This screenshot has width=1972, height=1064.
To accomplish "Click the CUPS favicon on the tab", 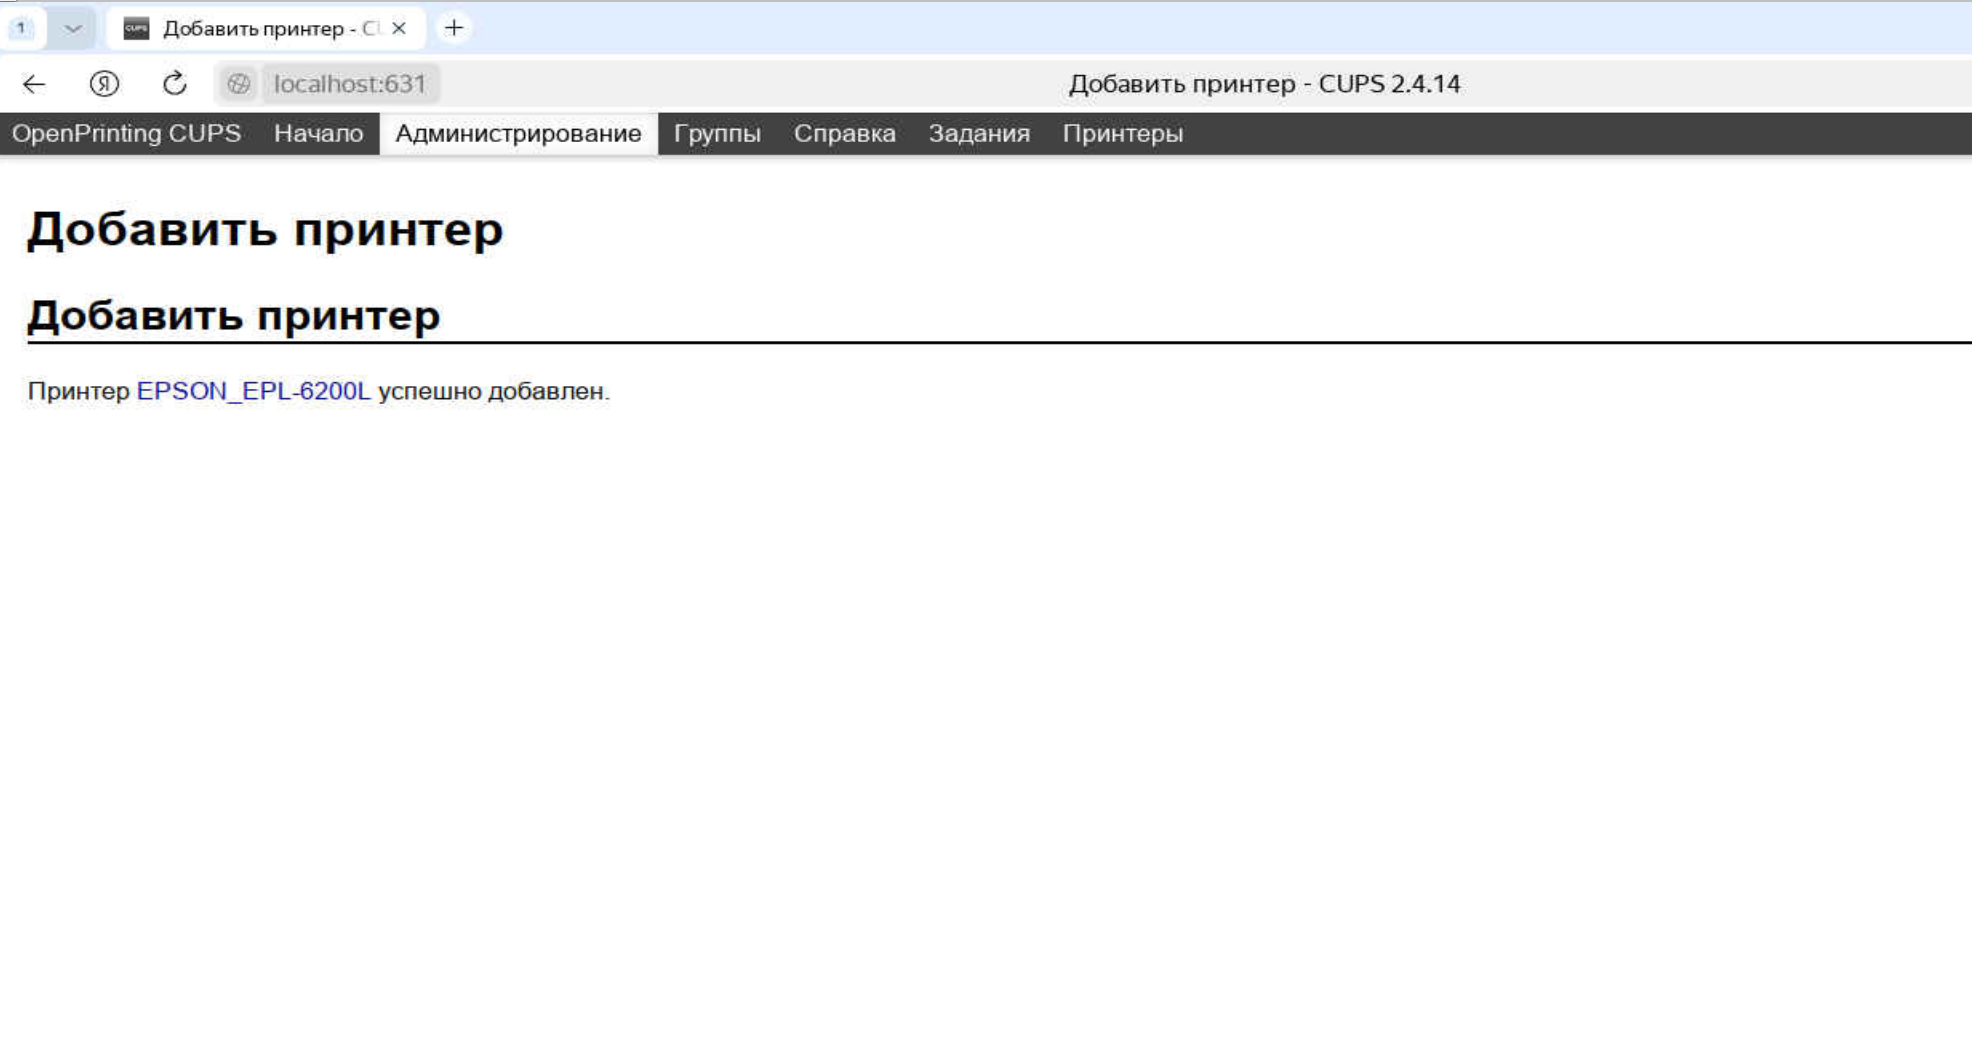I will click(136, 28).
